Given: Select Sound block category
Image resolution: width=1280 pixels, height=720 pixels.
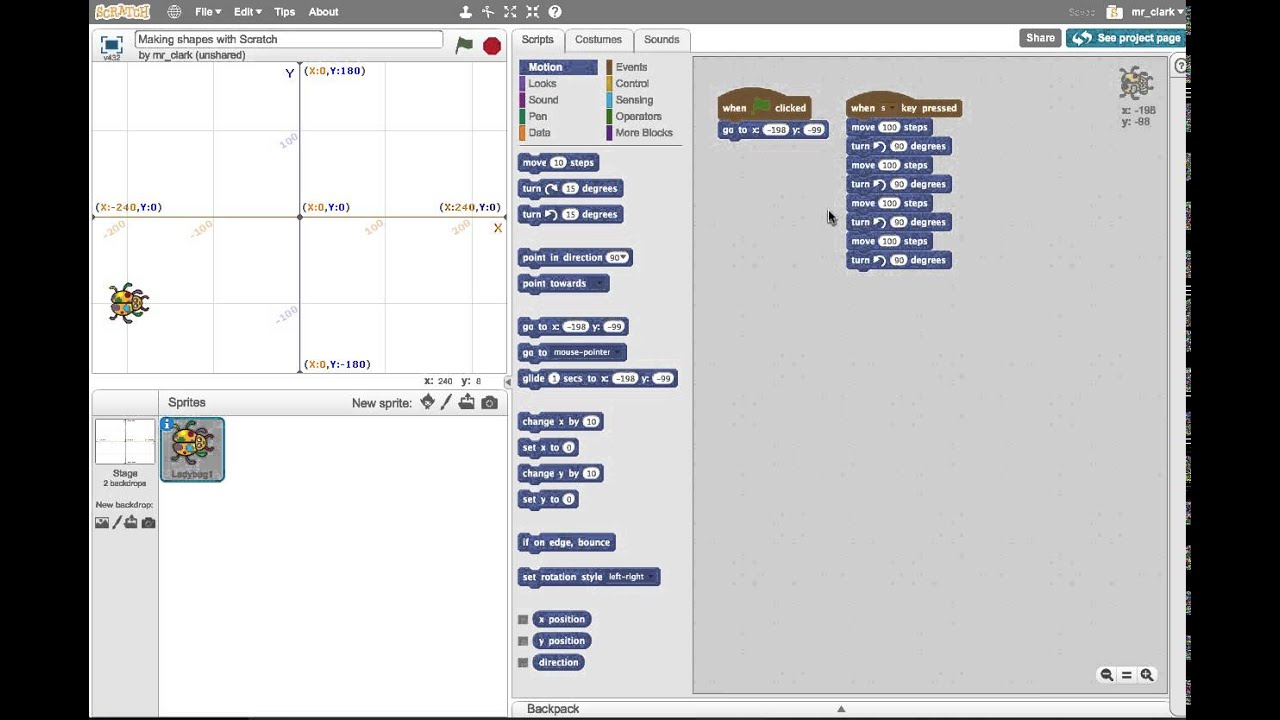Looking at the screenshot, I should (543, 100).
